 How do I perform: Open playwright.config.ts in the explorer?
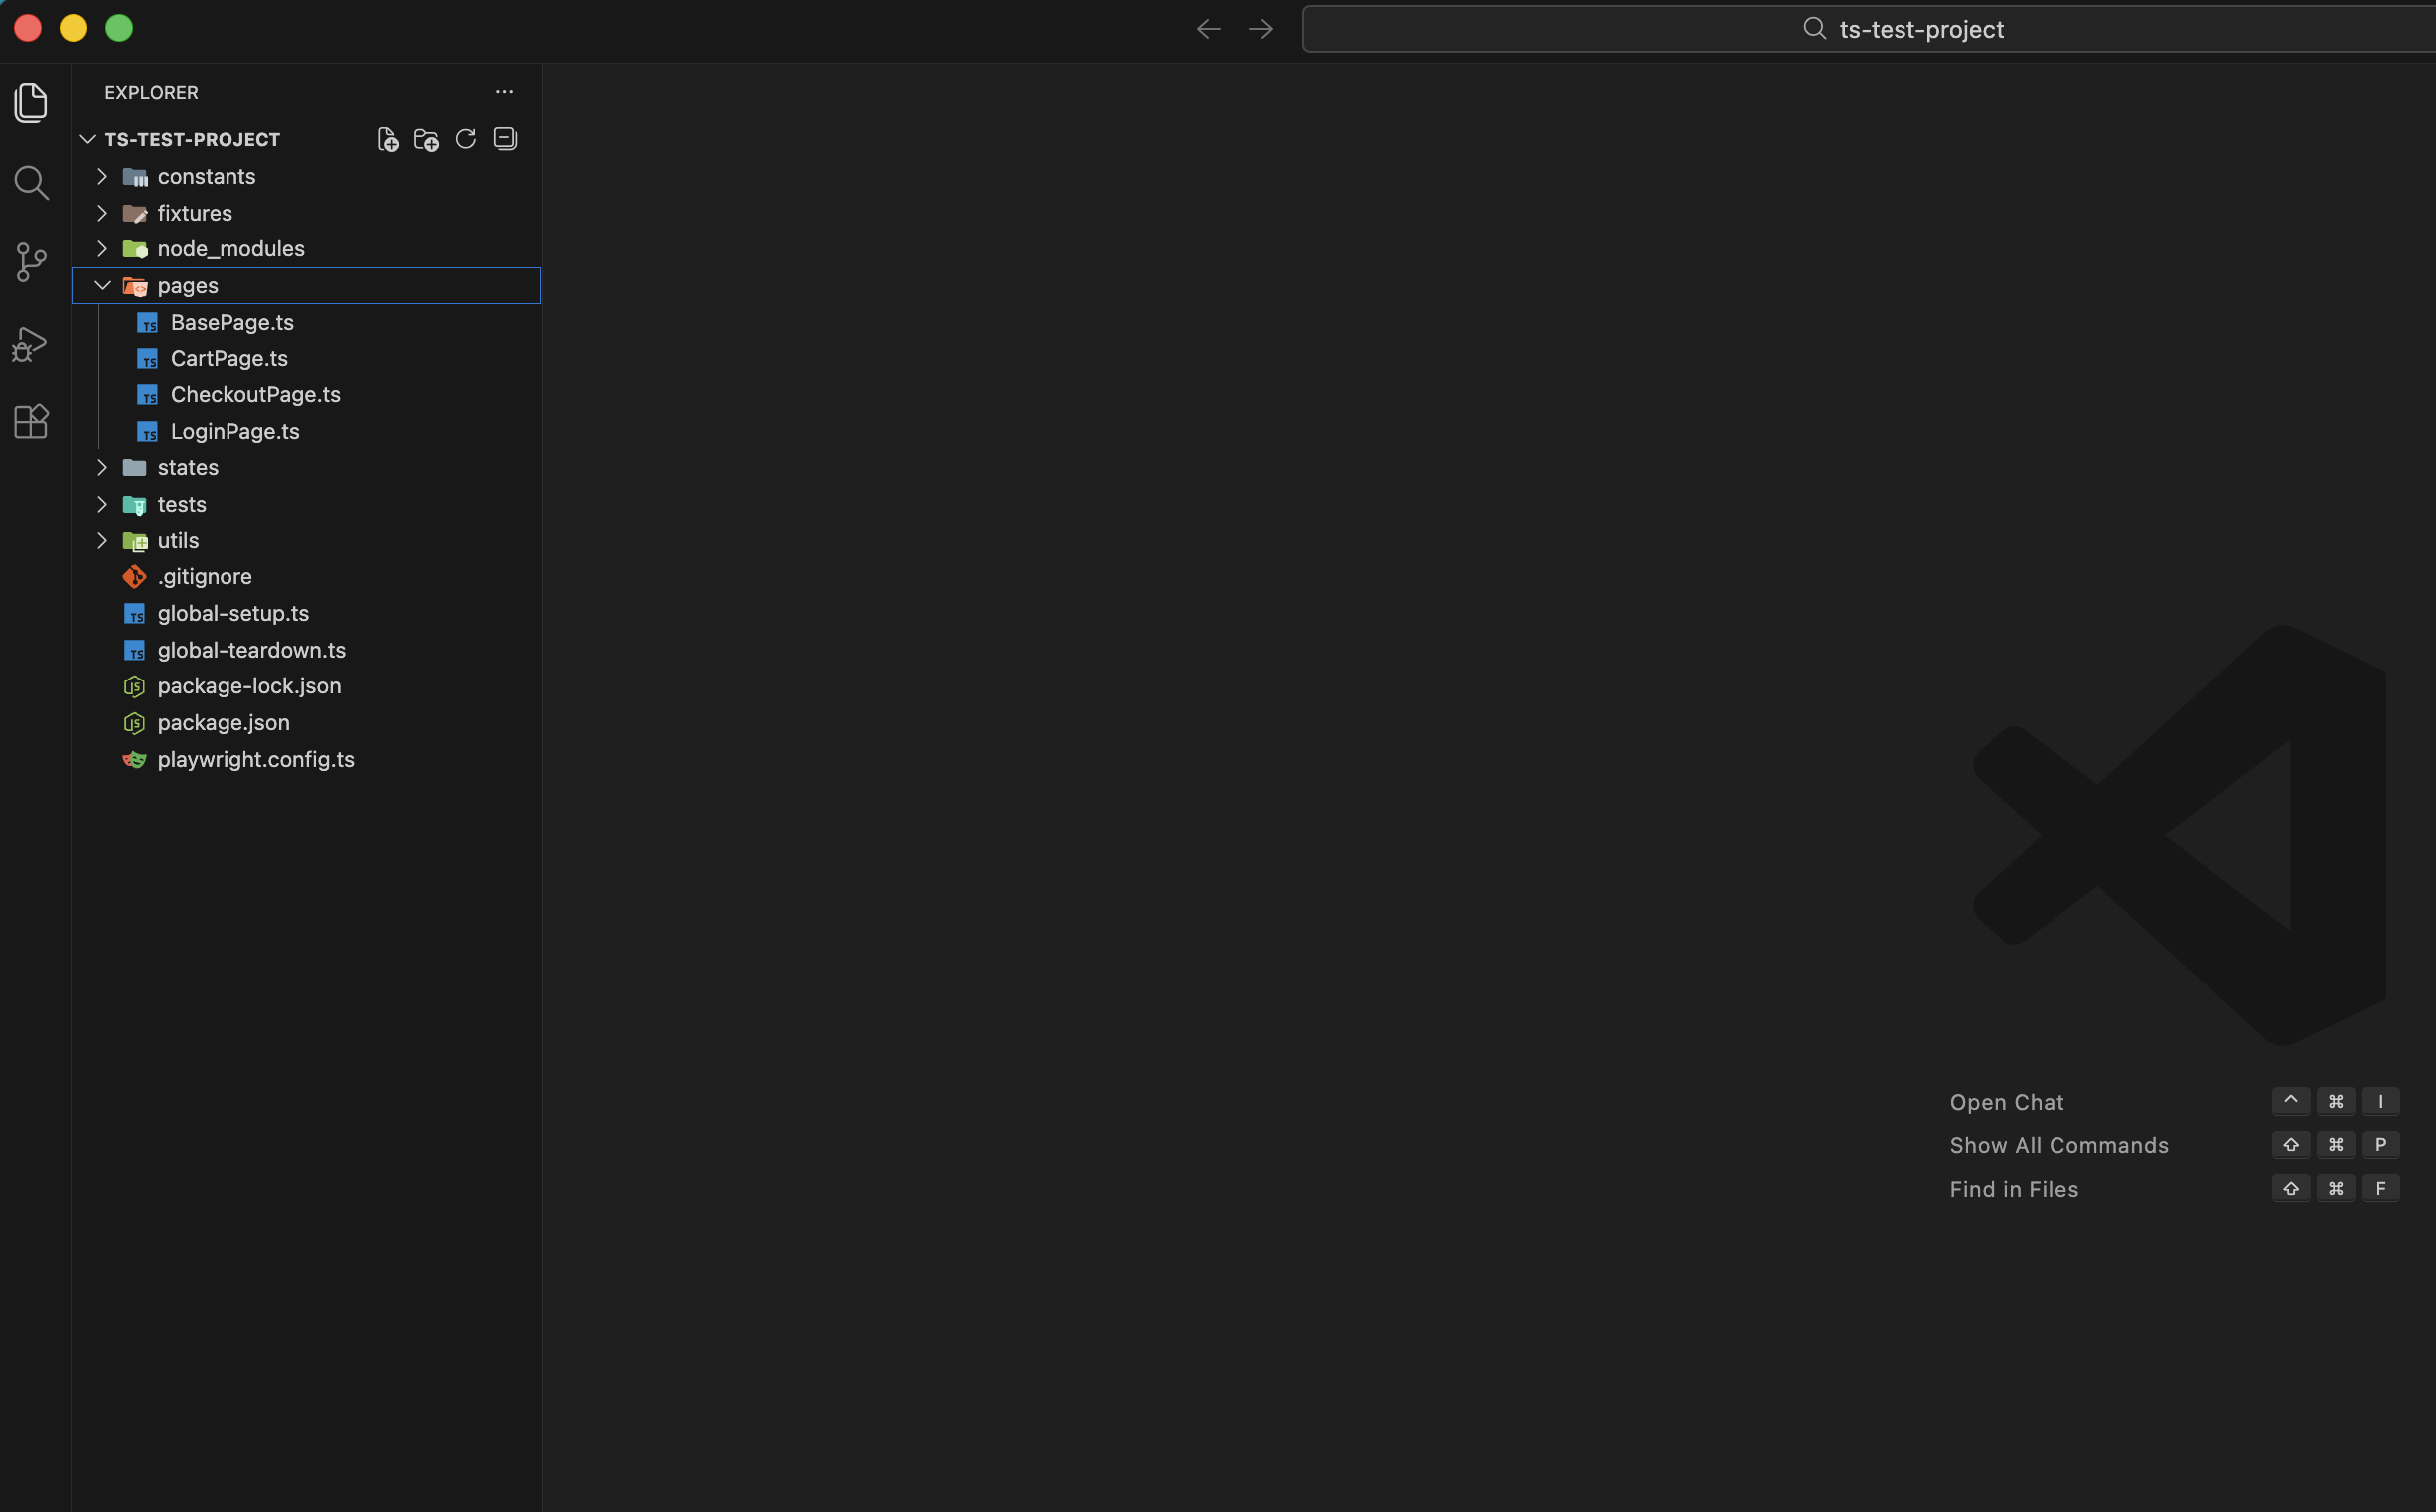point(256,759)
